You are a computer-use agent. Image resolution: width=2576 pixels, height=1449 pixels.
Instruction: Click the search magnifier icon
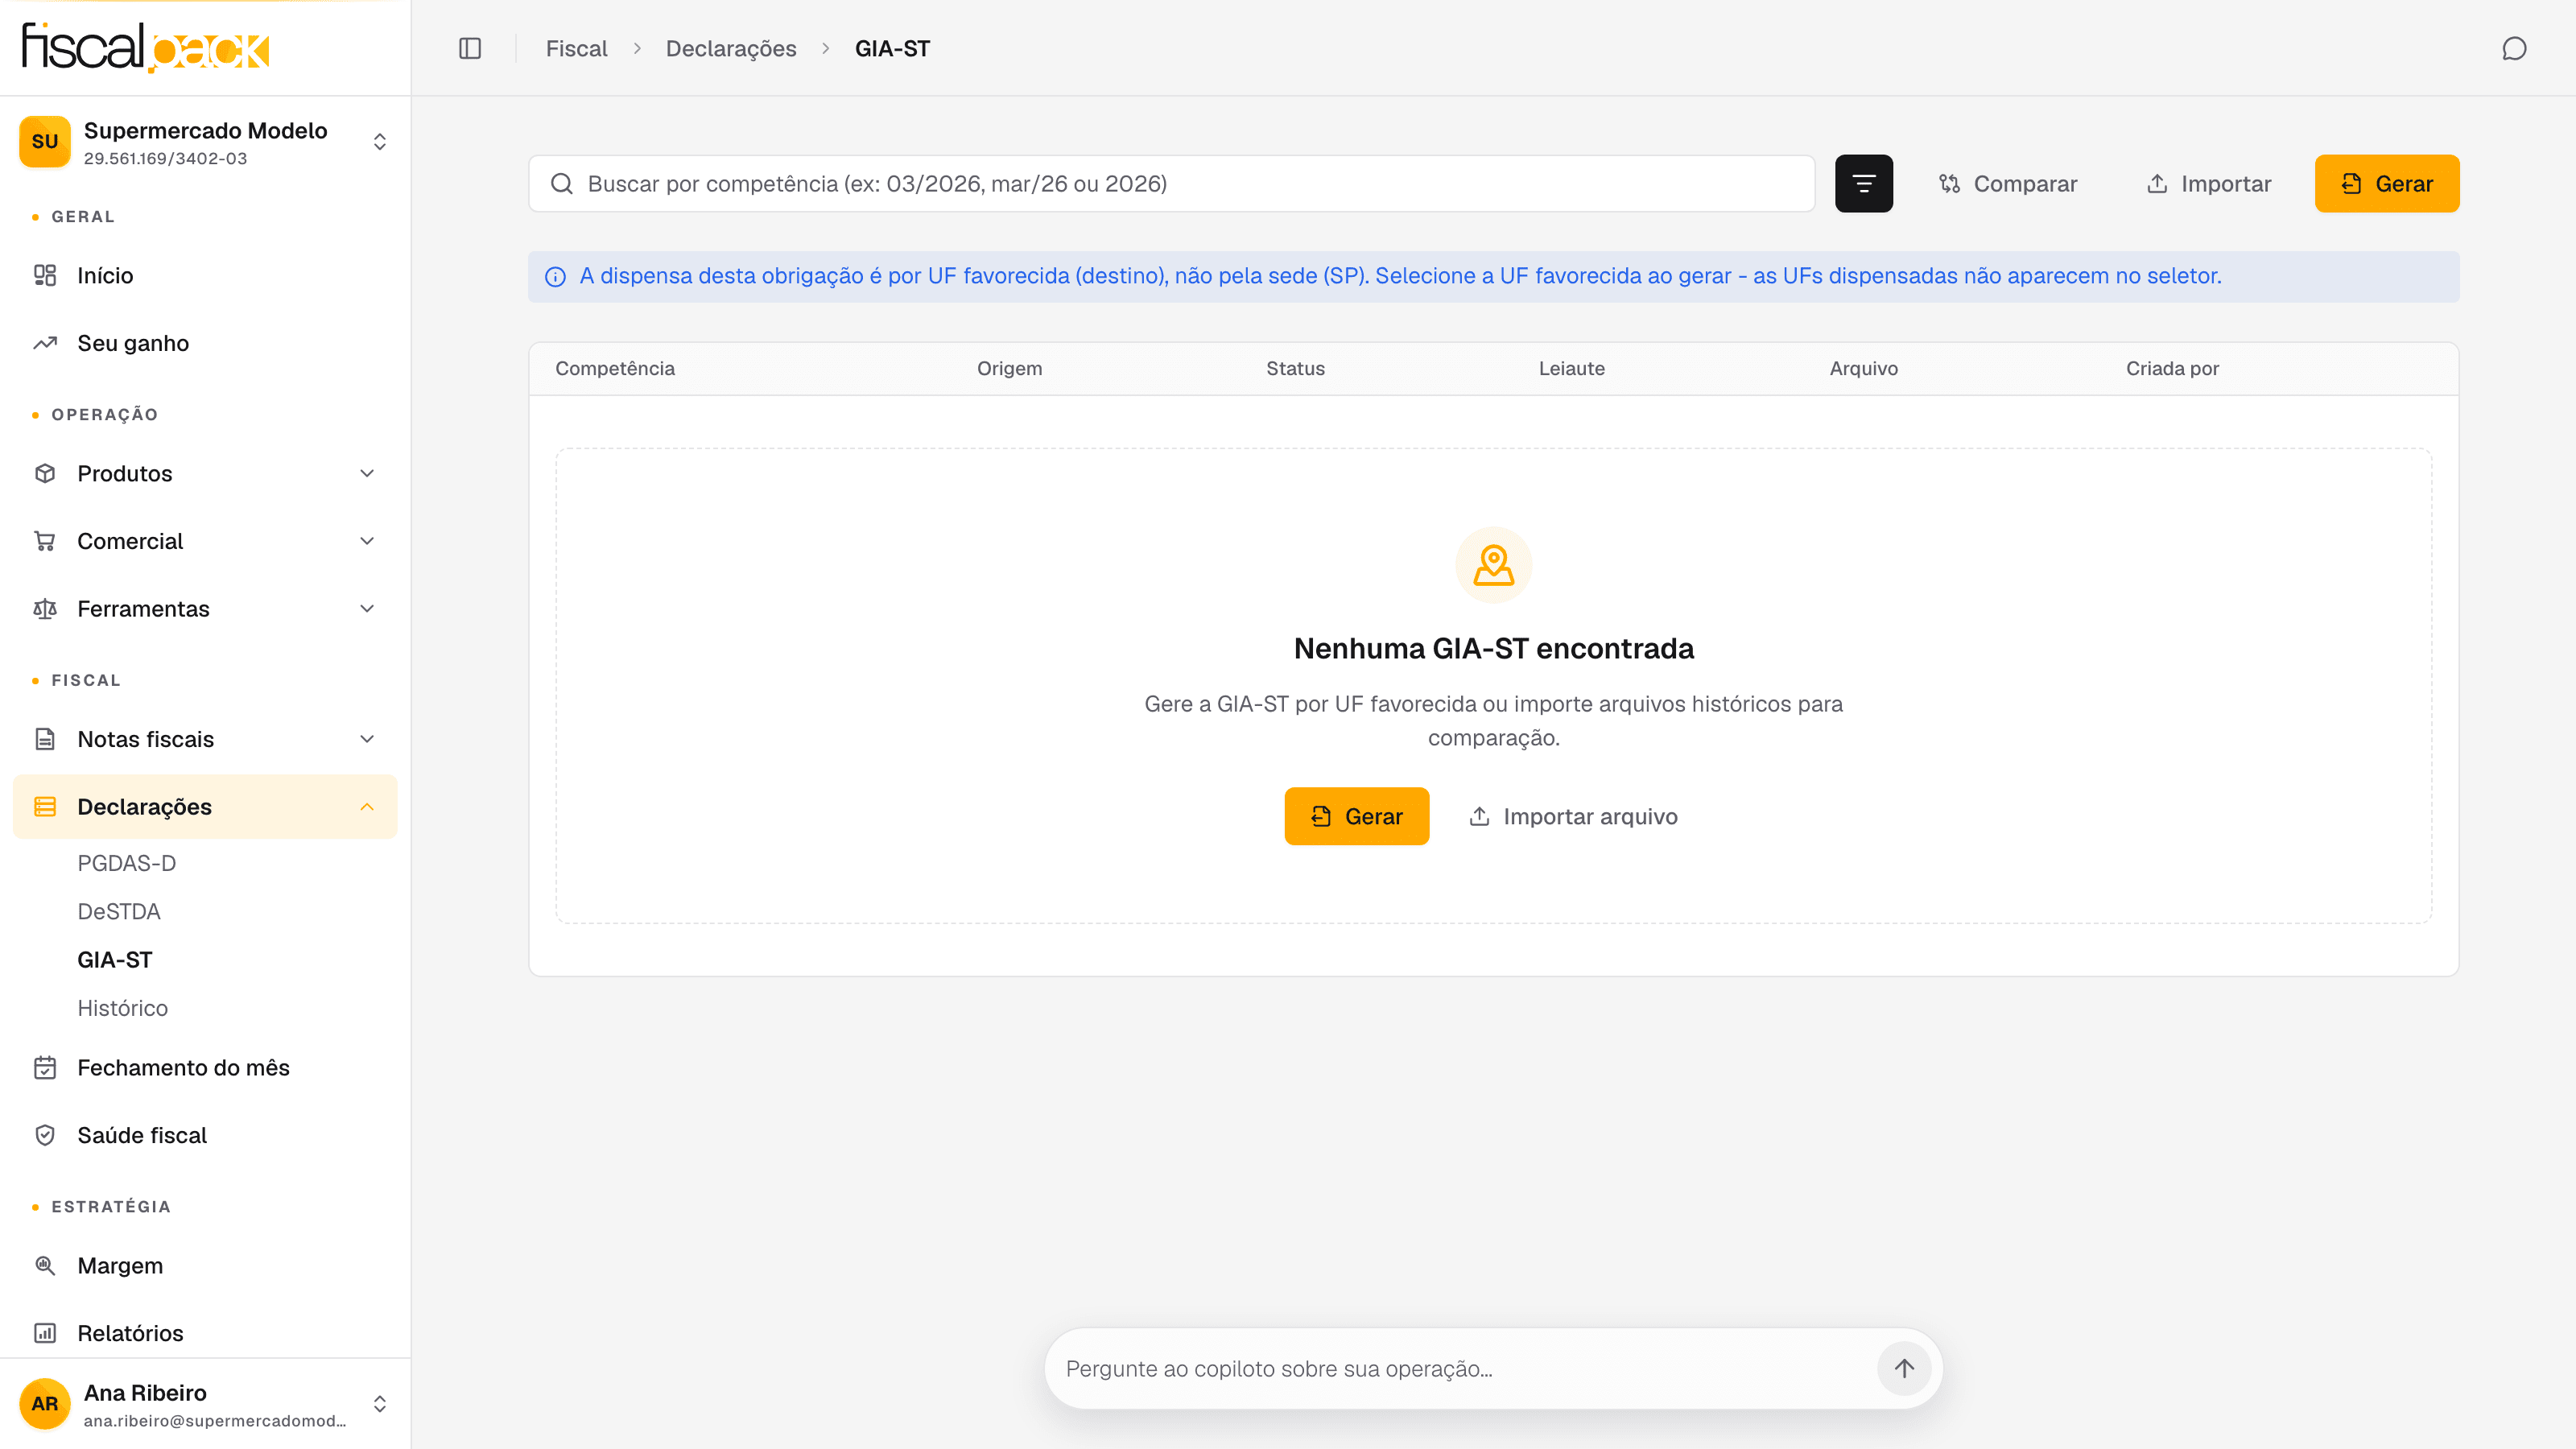point(562,184)
